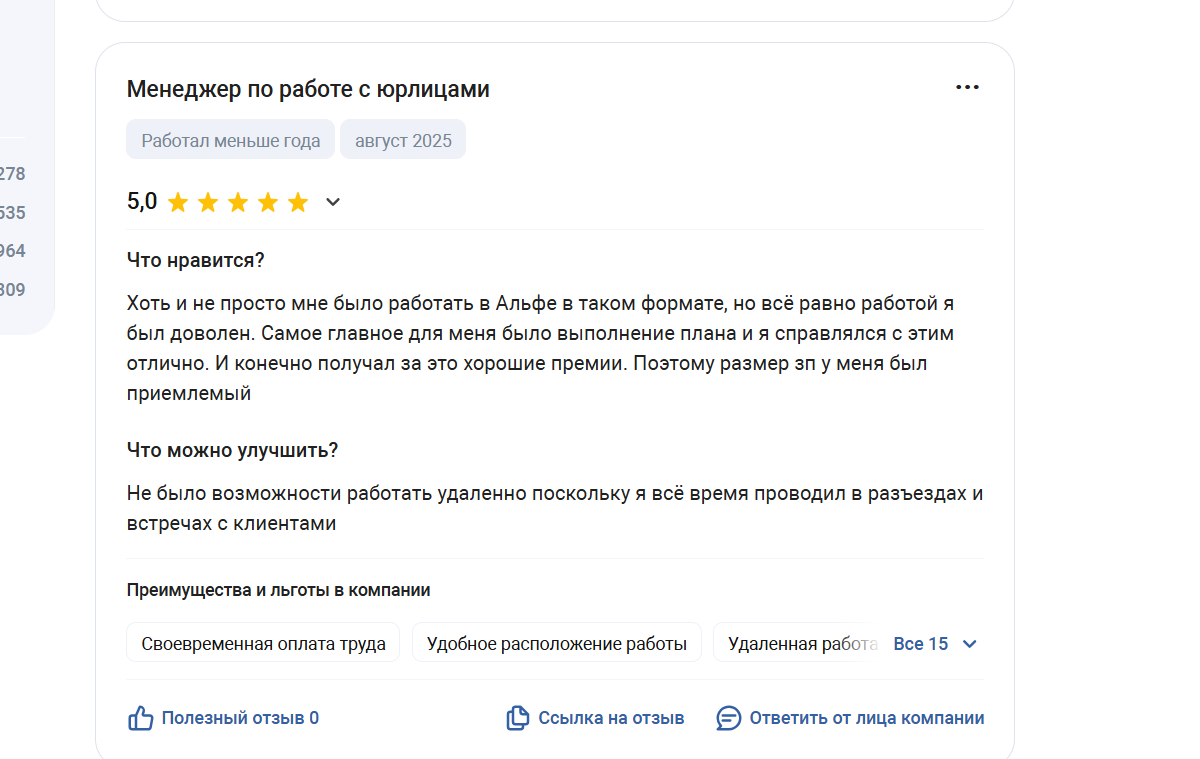Click the "Своевременная оплата труда" benefit chip

pyautogui.click(x=263, y=643)
